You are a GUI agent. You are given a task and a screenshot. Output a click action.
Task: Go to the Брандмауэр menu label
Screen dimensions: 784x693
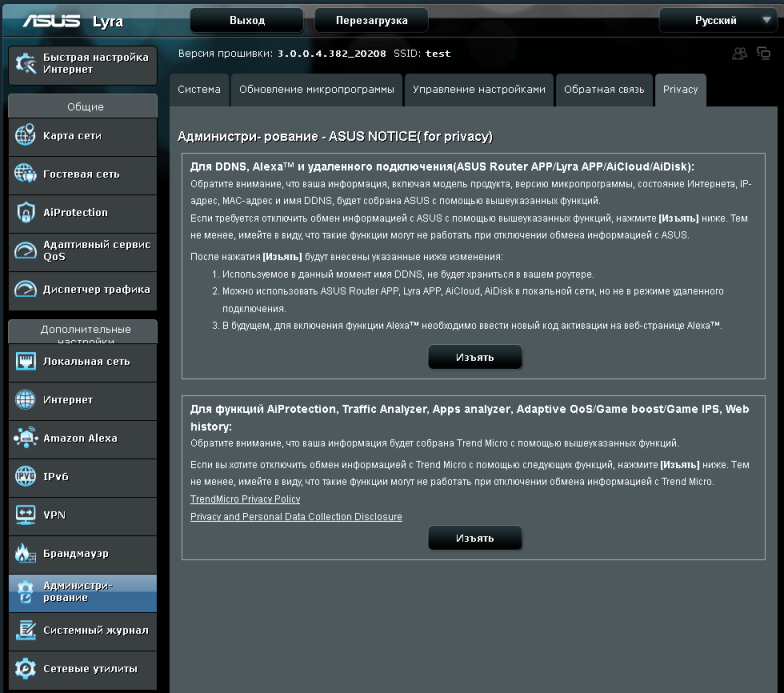coord(76,554)
